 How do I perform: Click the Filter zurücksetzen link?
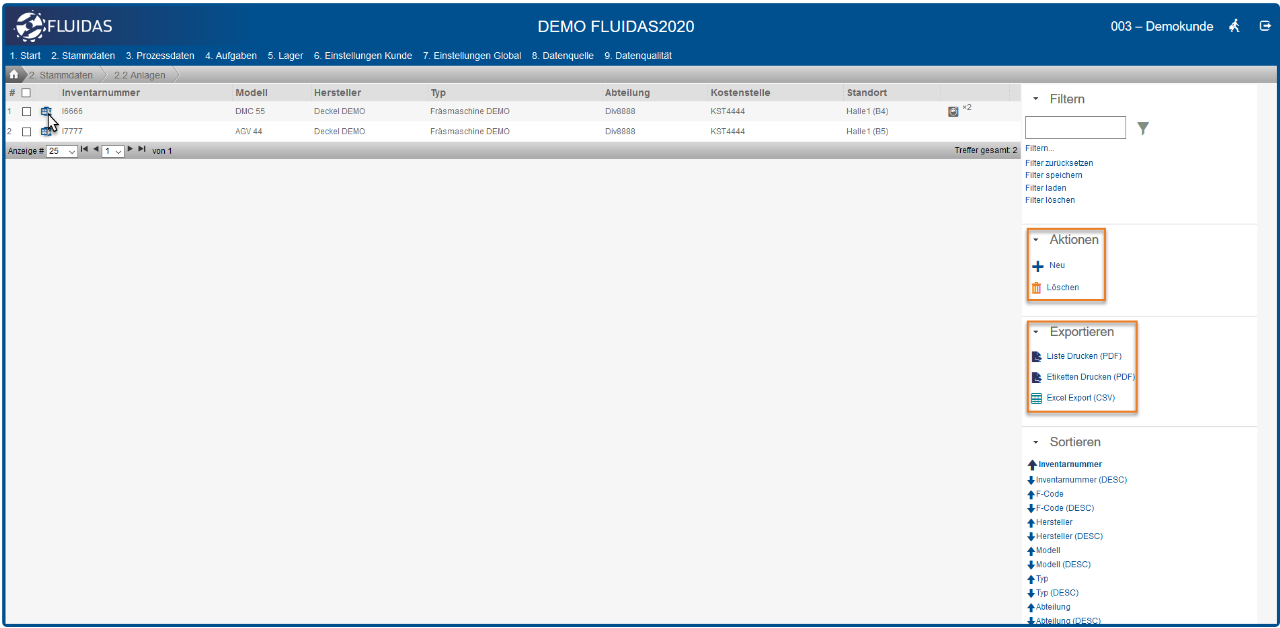1058,163
